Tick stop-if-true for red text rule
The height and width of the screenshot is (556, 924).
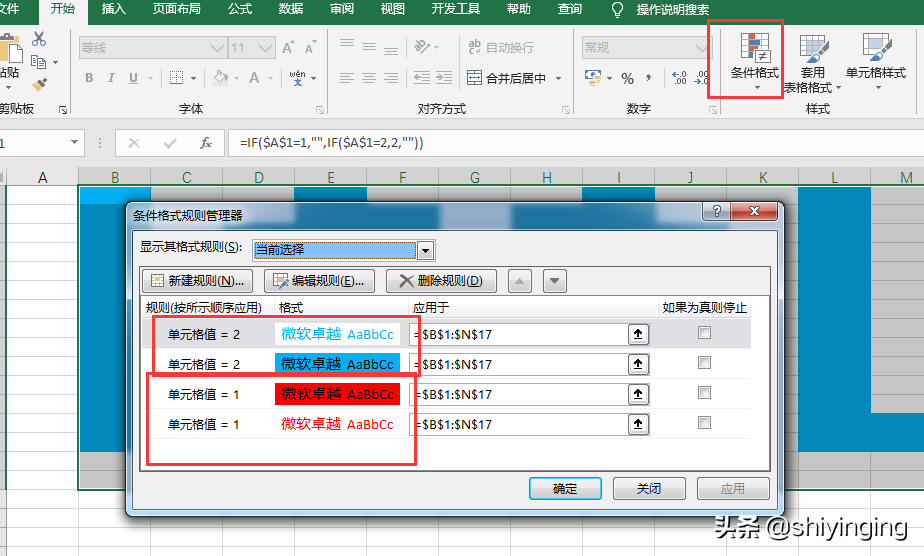pyautogui.click(x=704, y=423)
